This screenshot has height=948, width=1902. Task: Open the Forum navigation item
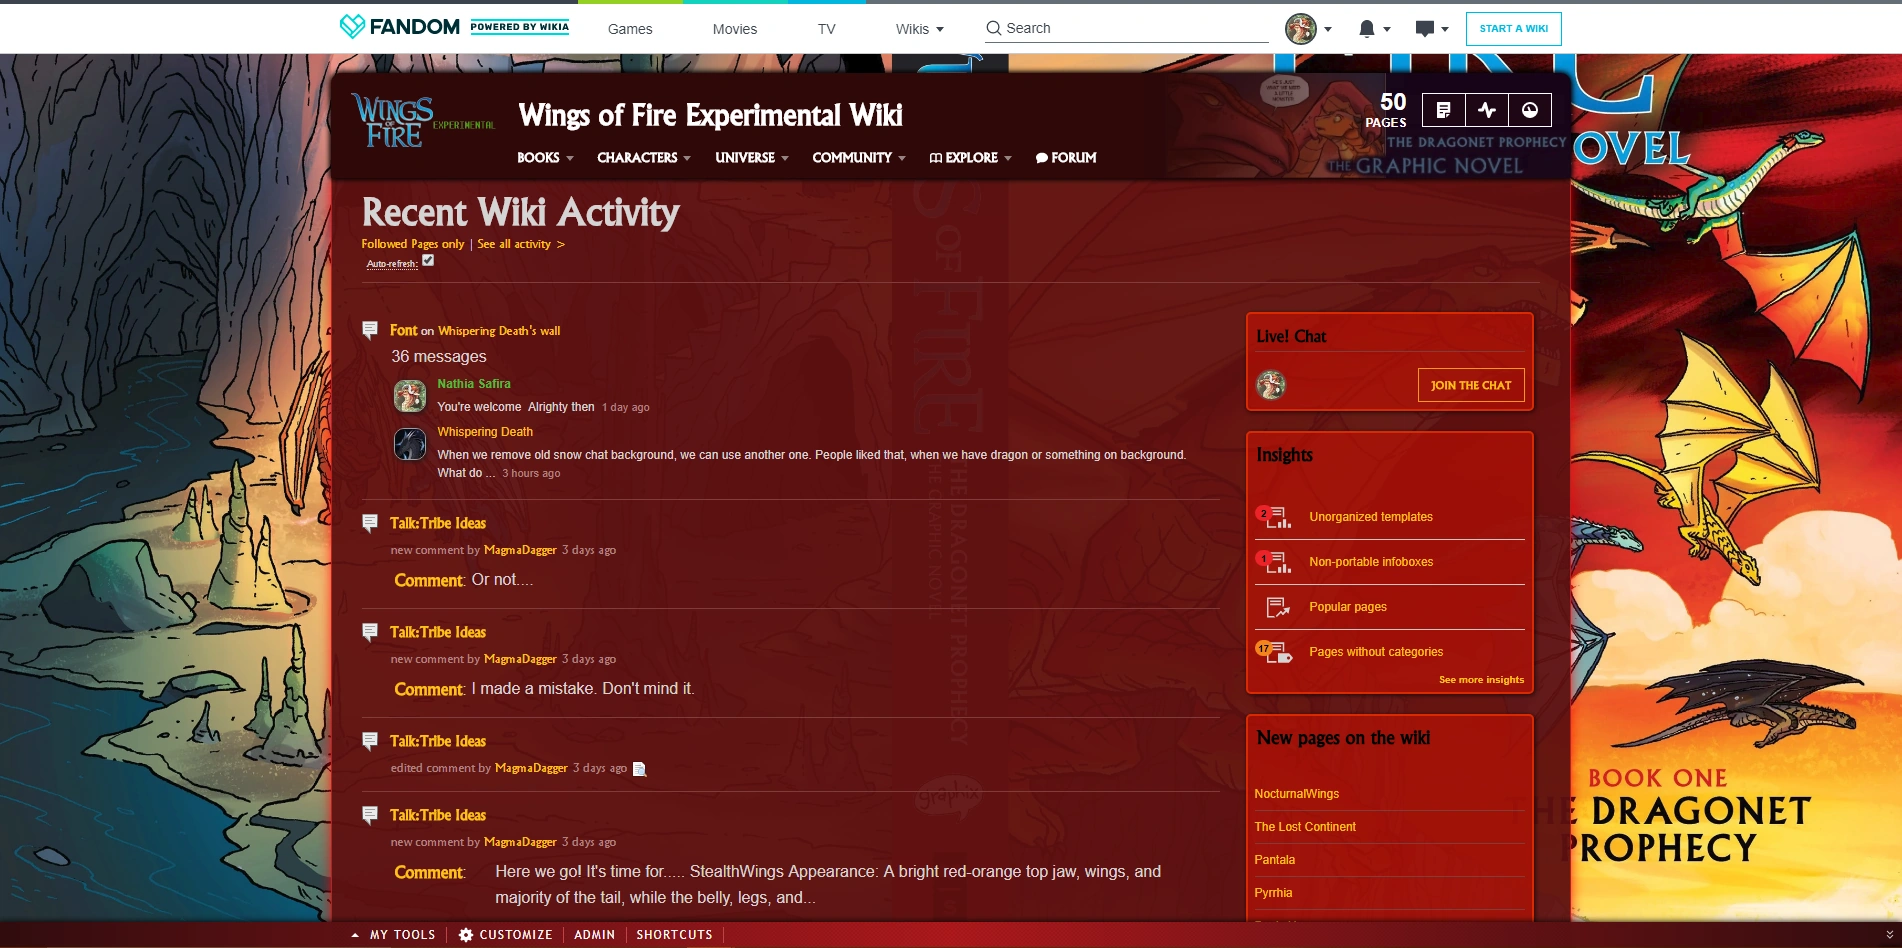tap(1066, 158)
